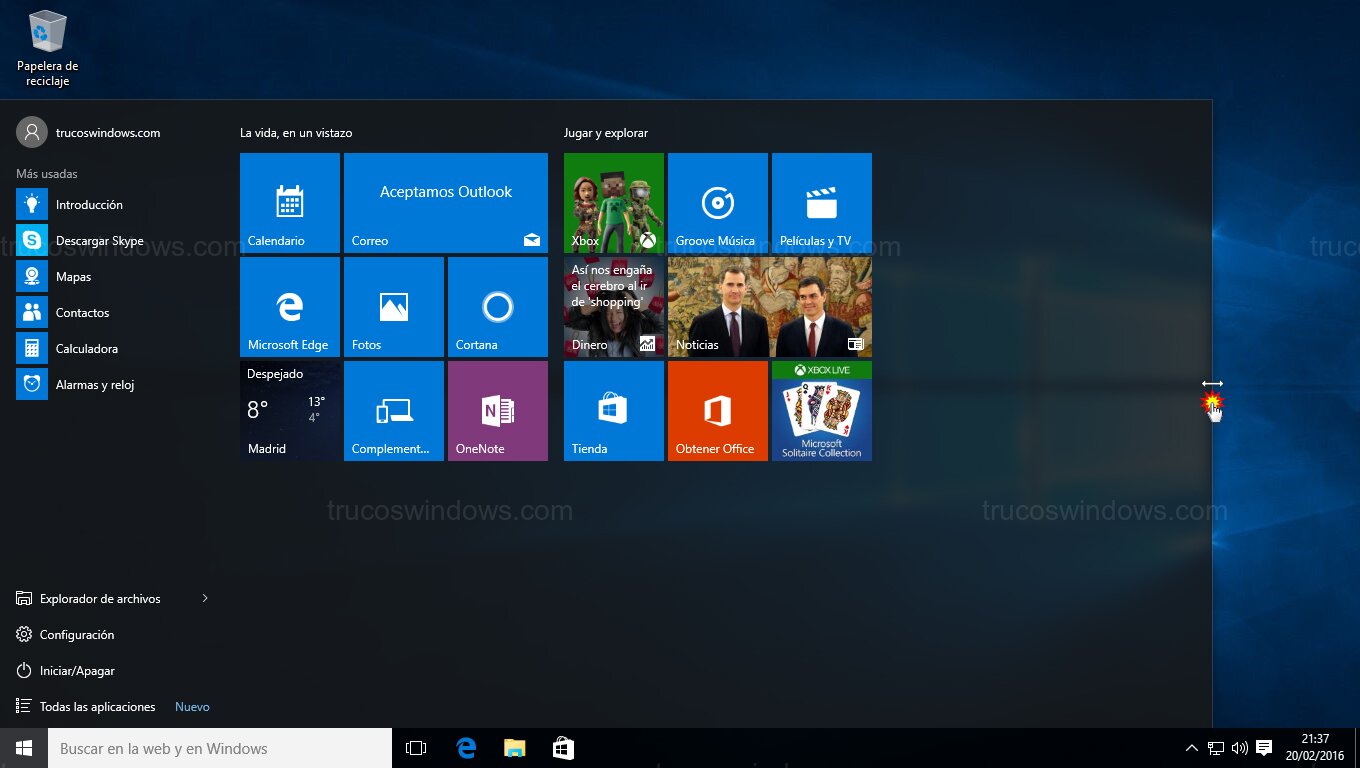Expand Todas las aplicaciones list
Viewport: 1360px width, 768px height.
[97, 707]
